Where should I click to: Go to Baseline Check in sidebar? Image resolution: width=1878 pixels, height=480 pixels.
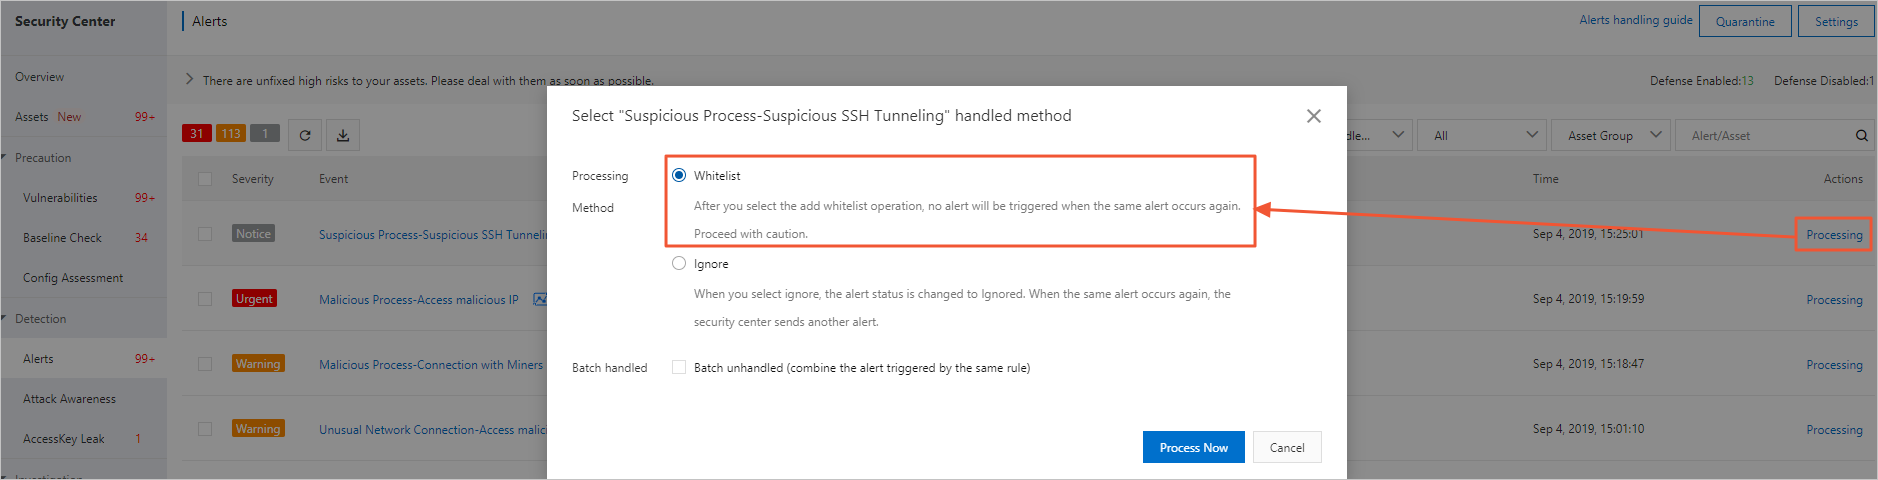(62, 238)
